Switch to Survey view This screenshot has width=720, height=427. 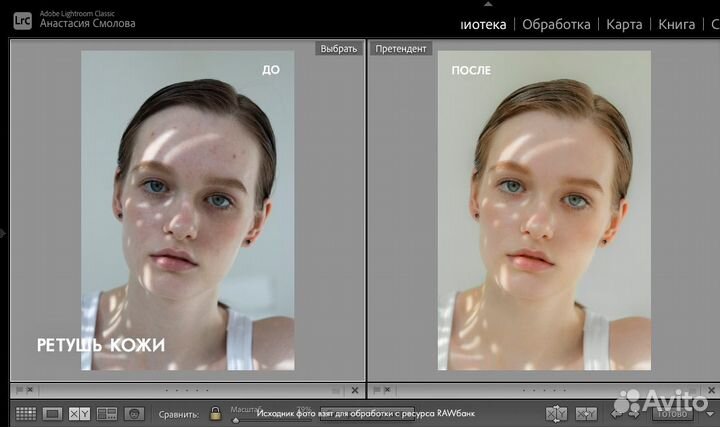[x=107, y=414]
